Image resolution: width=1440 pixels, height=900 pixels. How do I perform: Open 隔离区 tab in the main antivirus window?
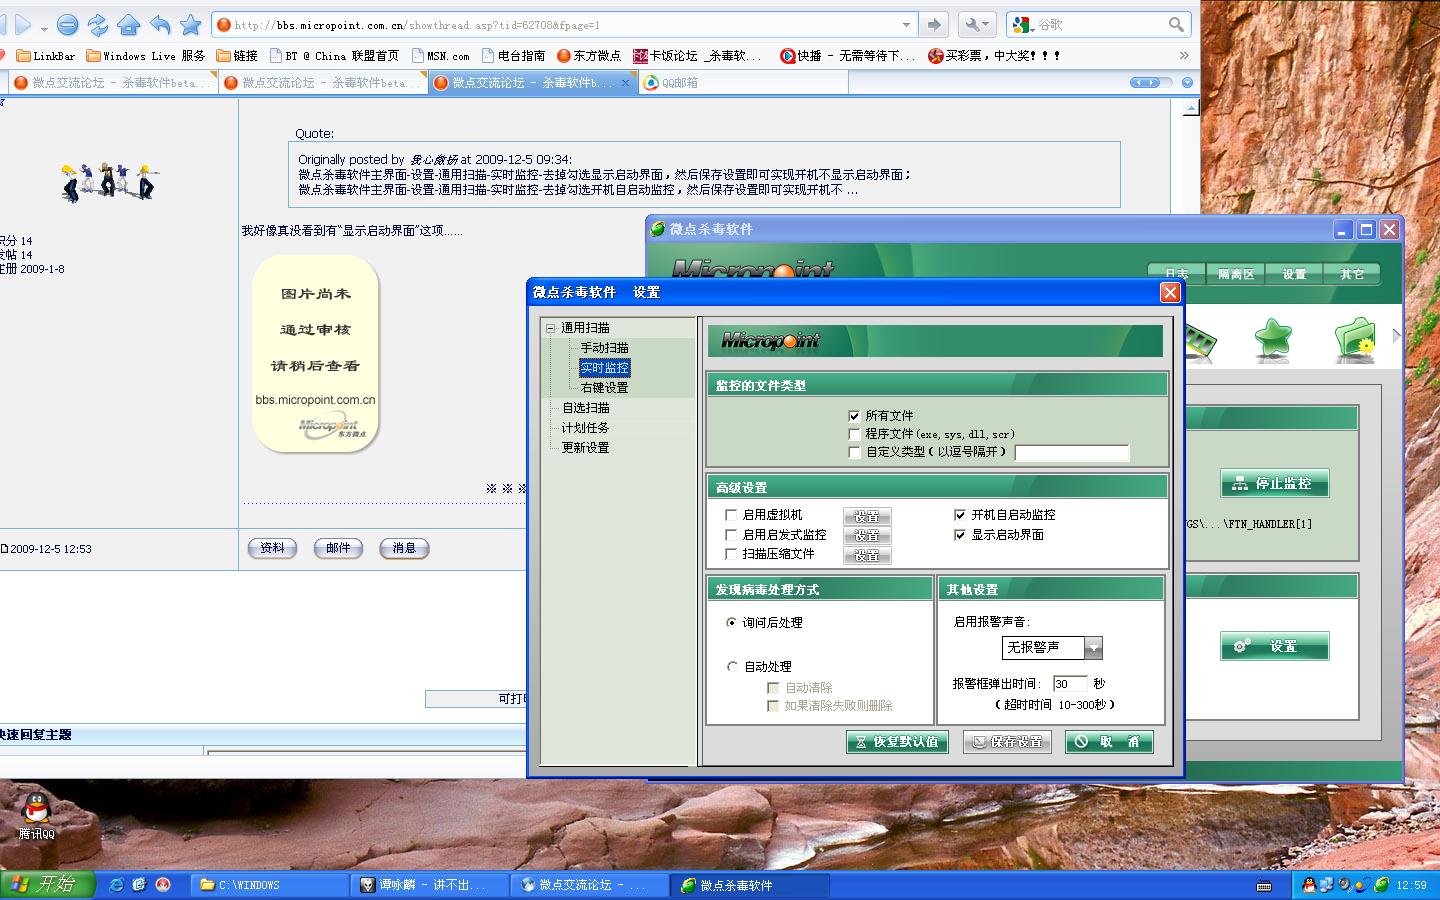click(1236, 274)
